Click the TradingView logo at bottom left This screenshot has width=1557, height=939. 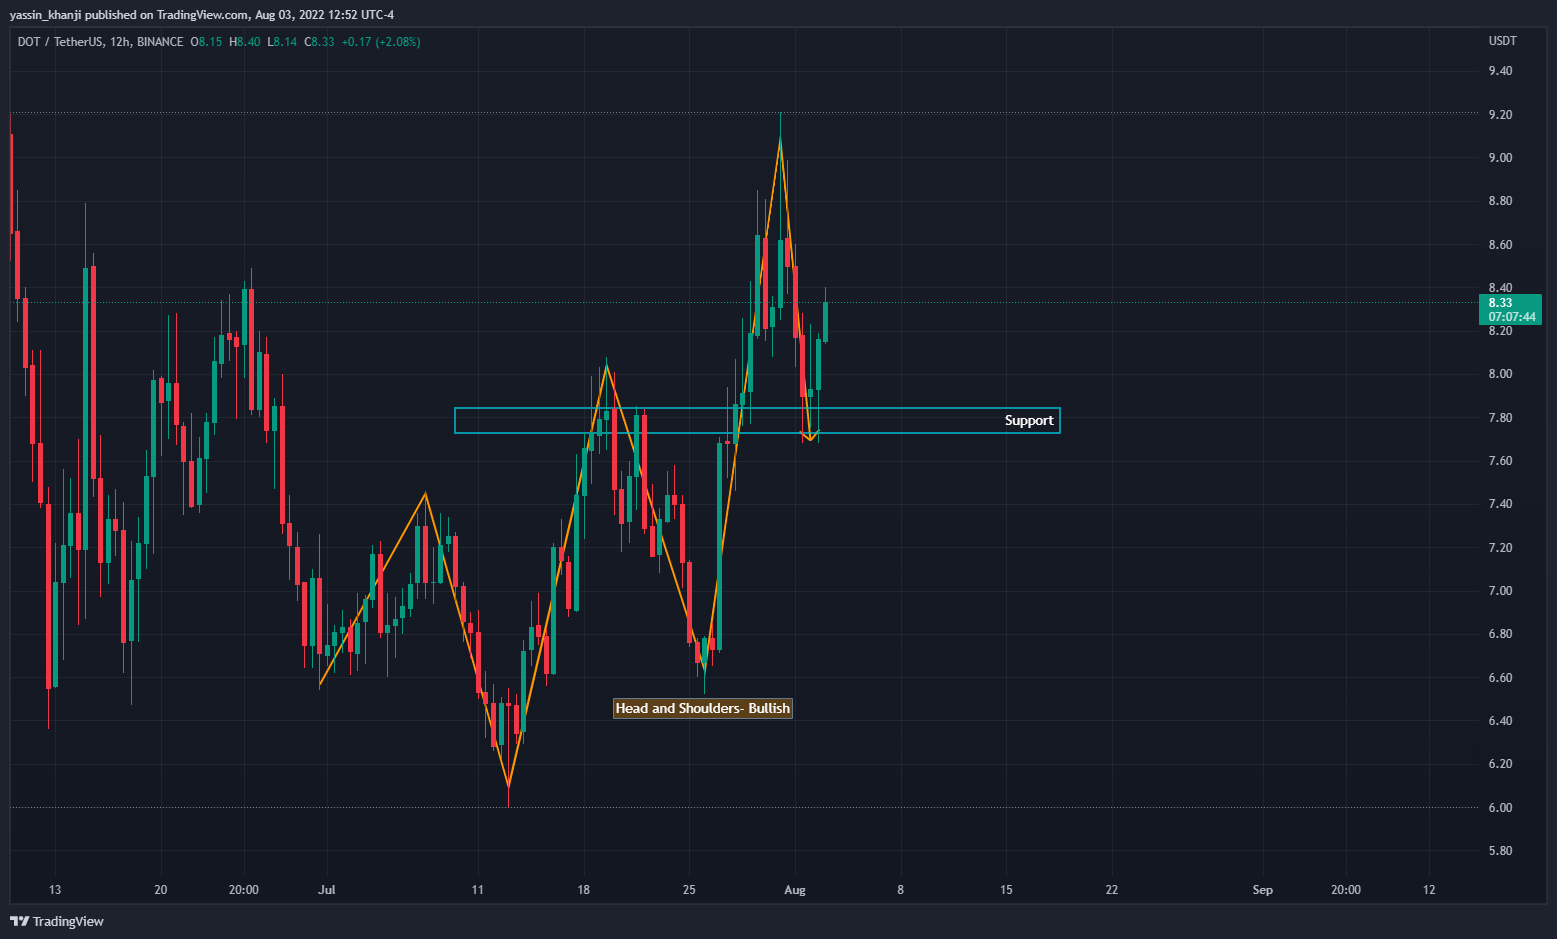(x=57, y=921)
